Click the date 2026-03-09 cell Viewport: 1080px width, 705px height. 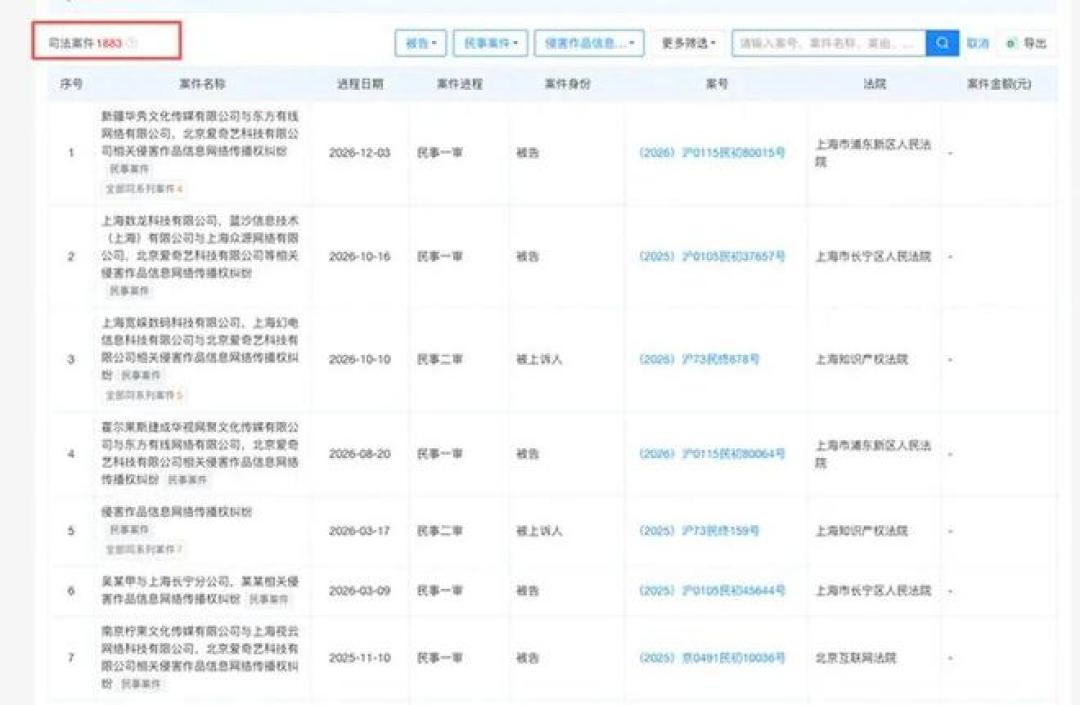[360, 590]
